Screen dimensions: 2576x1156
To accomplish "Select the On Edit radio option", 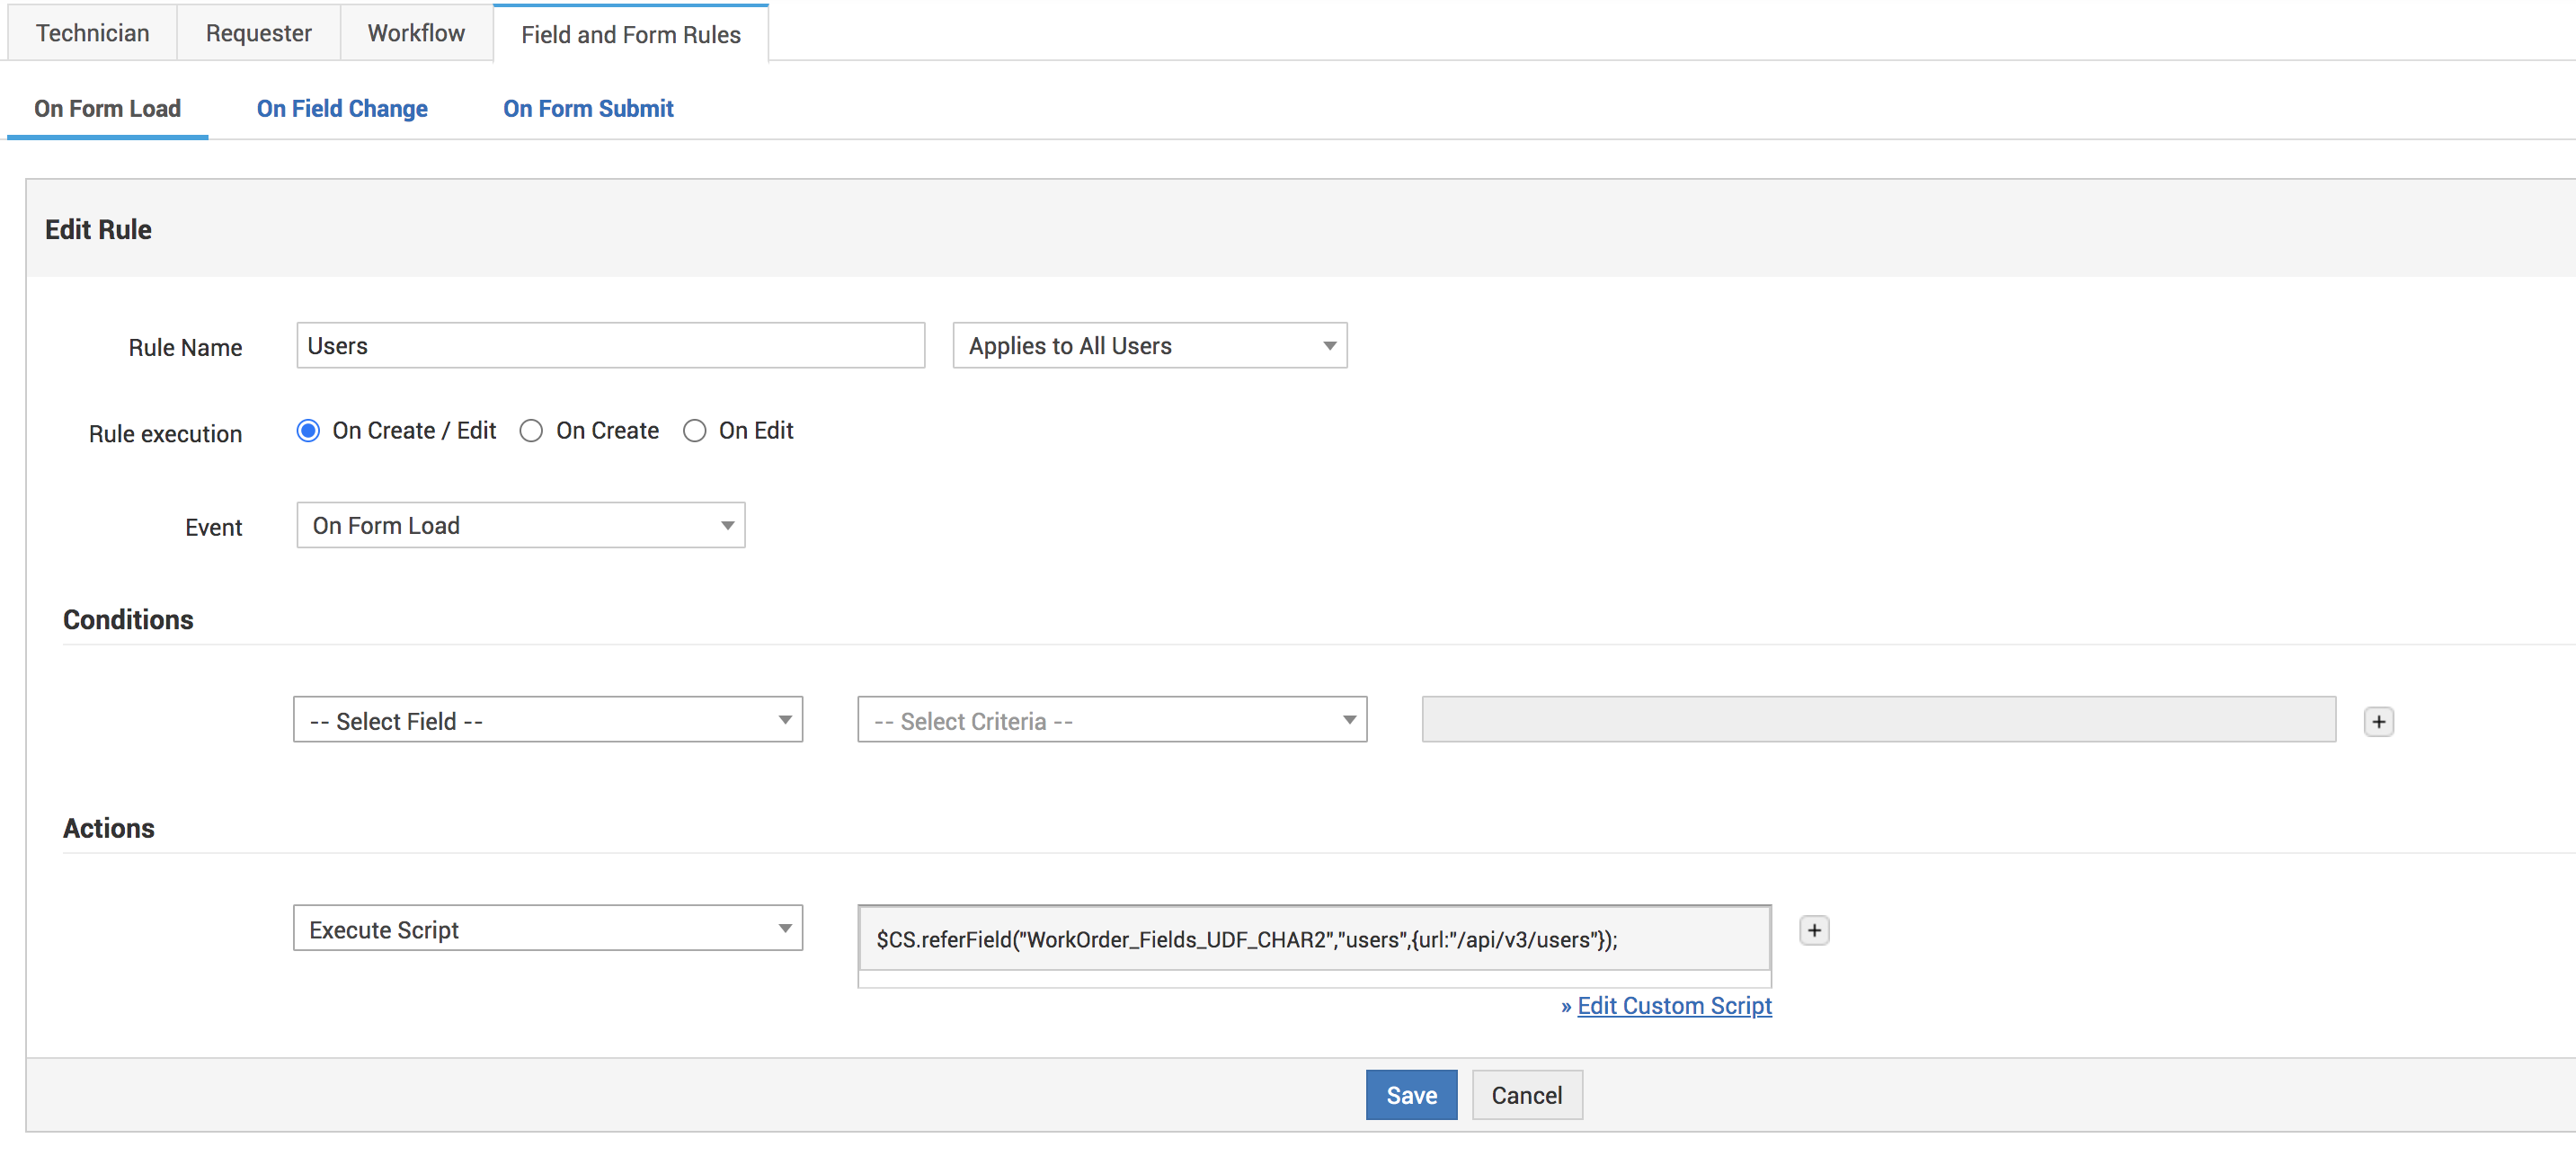I will tap(694, 430).
